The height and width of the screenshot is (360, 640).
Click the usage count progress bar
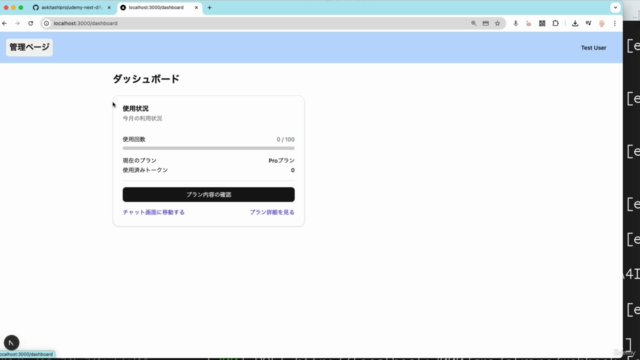coord(209,148)
